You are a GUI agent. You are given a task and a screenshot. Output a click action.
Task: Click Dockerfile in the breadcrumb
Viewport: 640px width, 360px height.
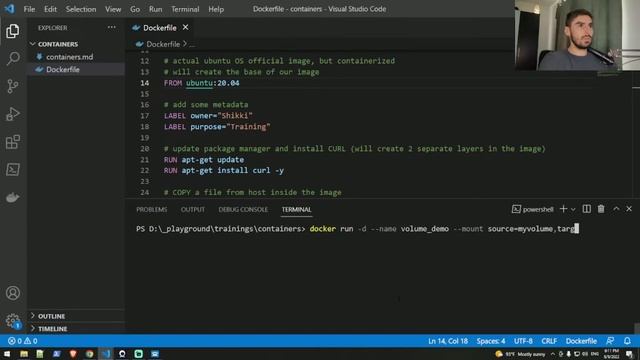click(x=163, y=44)
